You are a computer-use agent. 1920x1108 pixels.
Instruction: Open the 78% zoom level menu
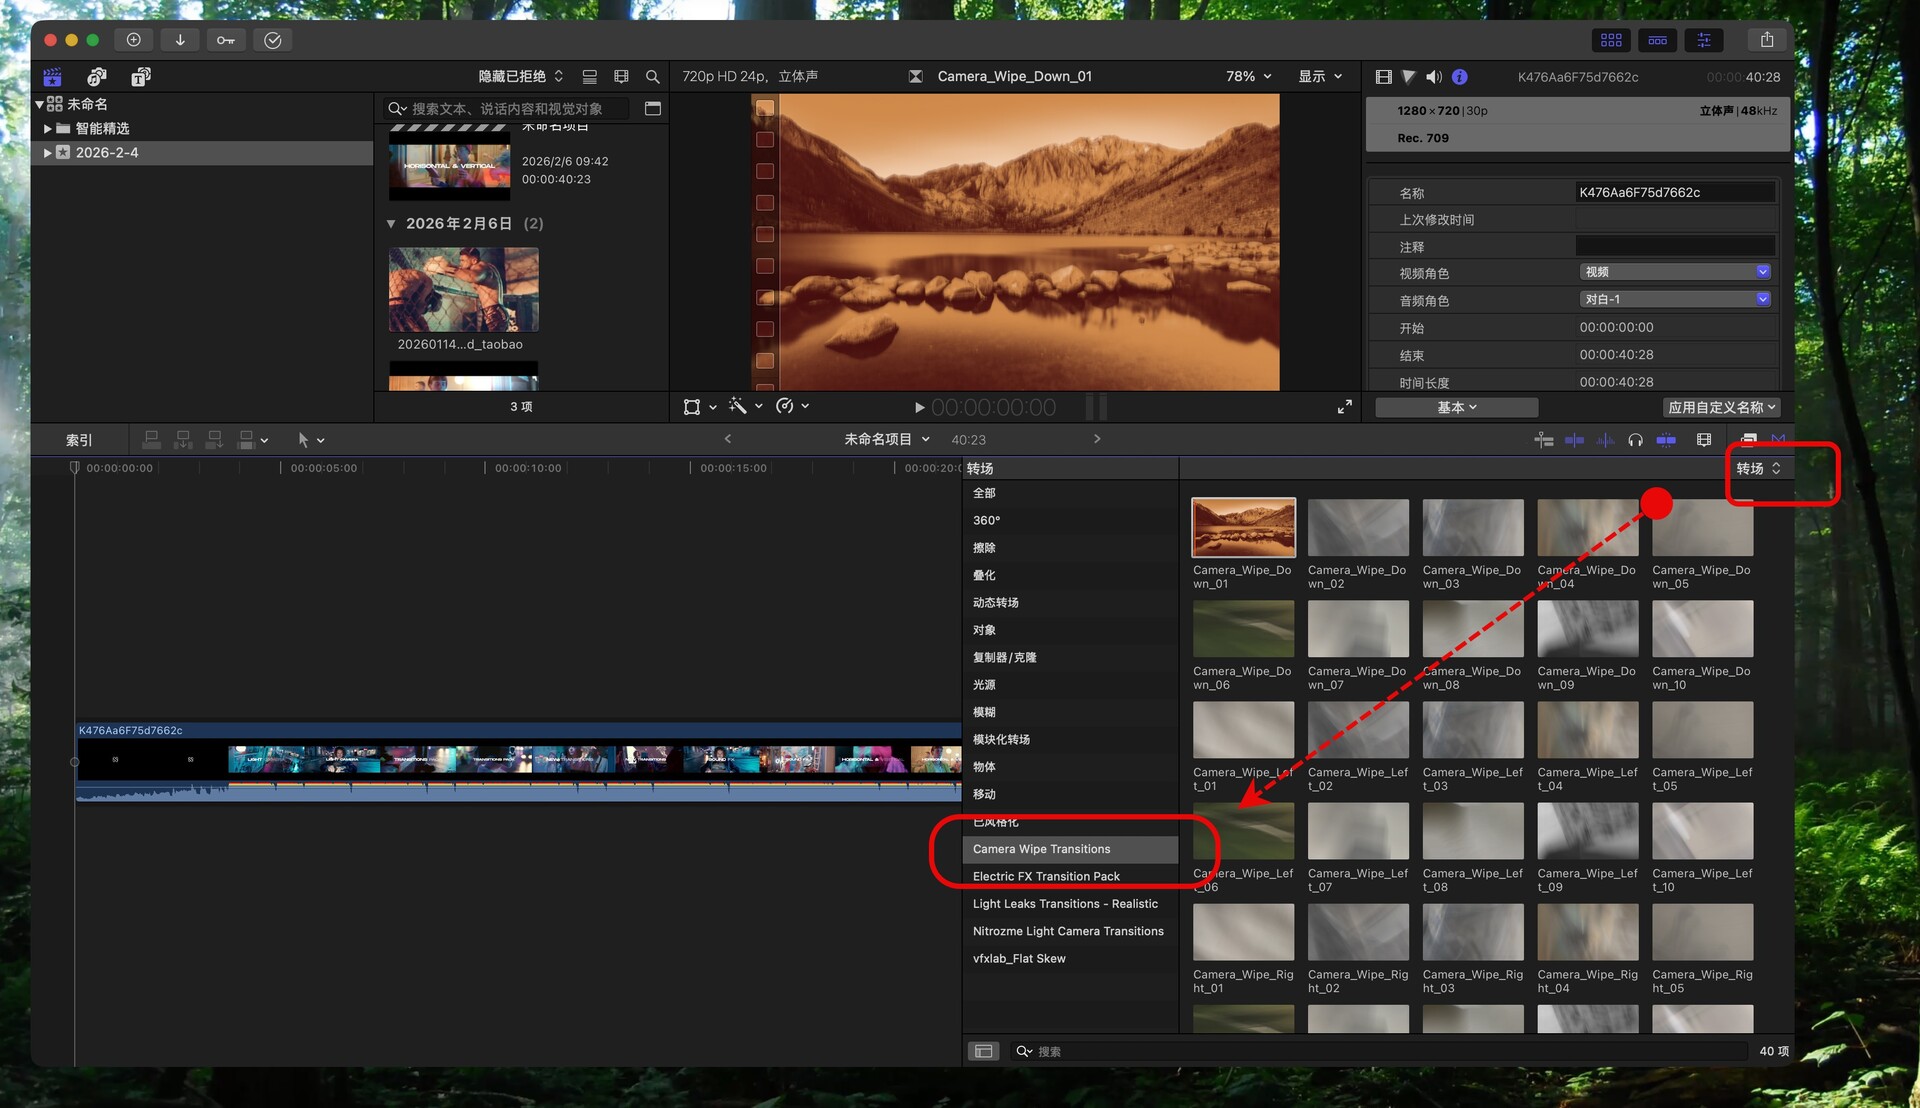[x=1248, y=77]
